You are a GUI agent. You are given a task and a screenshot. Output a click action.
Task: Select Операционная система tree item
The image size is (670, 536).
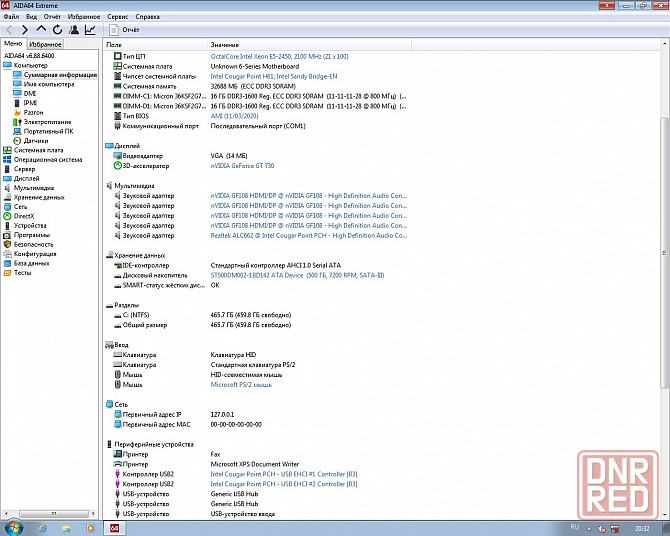click(43, 159)
